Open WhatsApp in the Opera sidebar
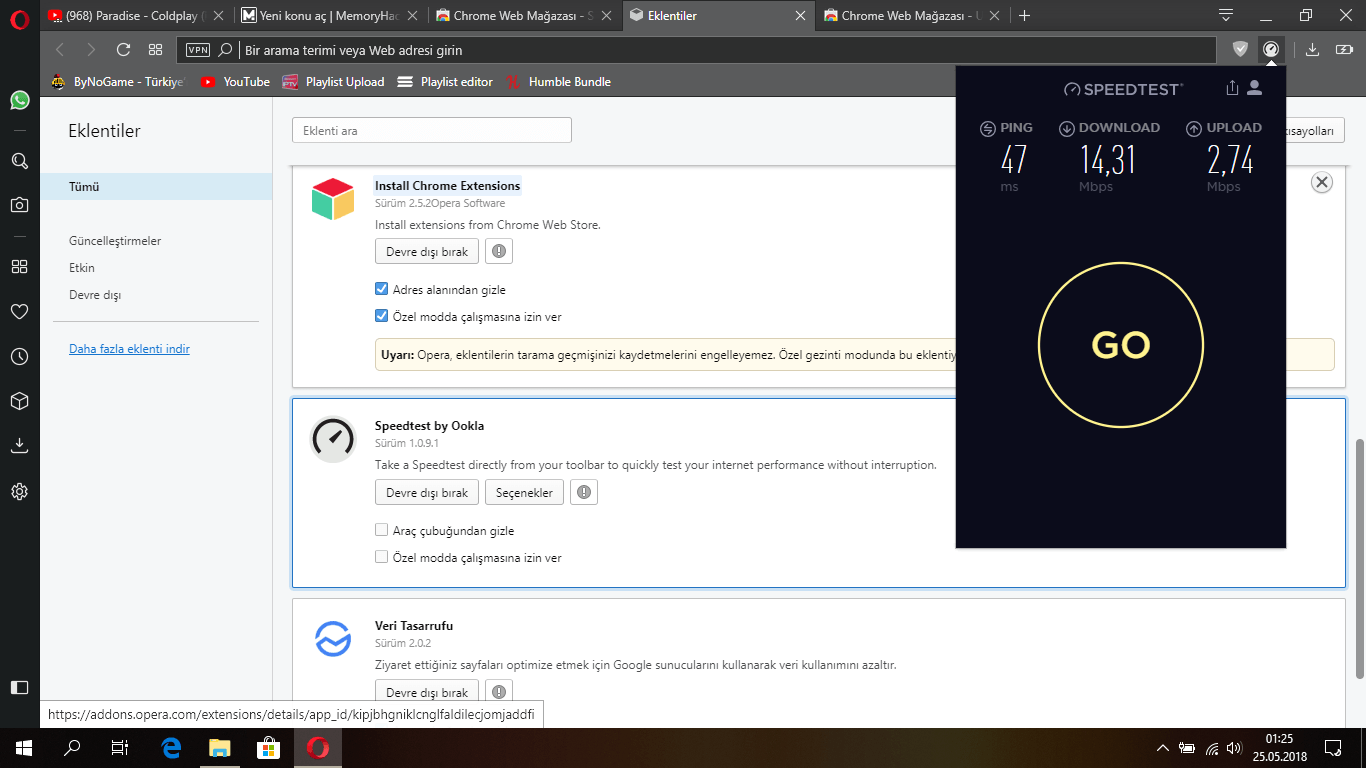This screenshot has height=768, width=1366. pos(19,100)
